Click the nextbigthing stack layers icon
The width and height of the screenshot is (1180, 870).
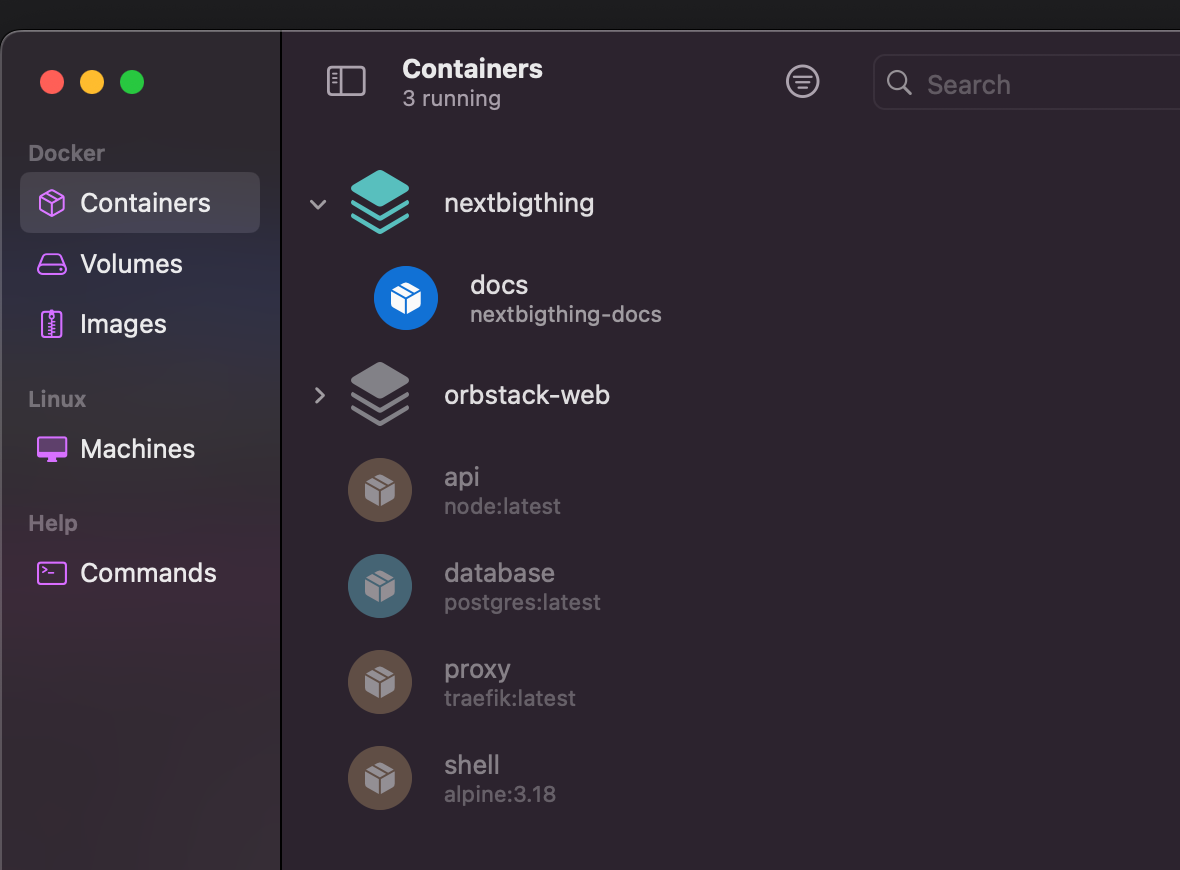click(x=380, y=202)
